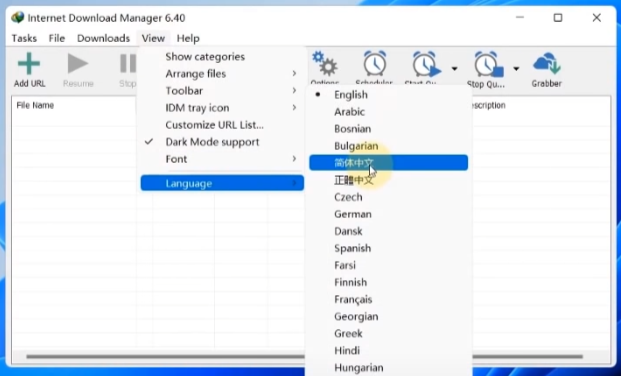Select Traditional Chinese 正體中文

coord(388,180)
